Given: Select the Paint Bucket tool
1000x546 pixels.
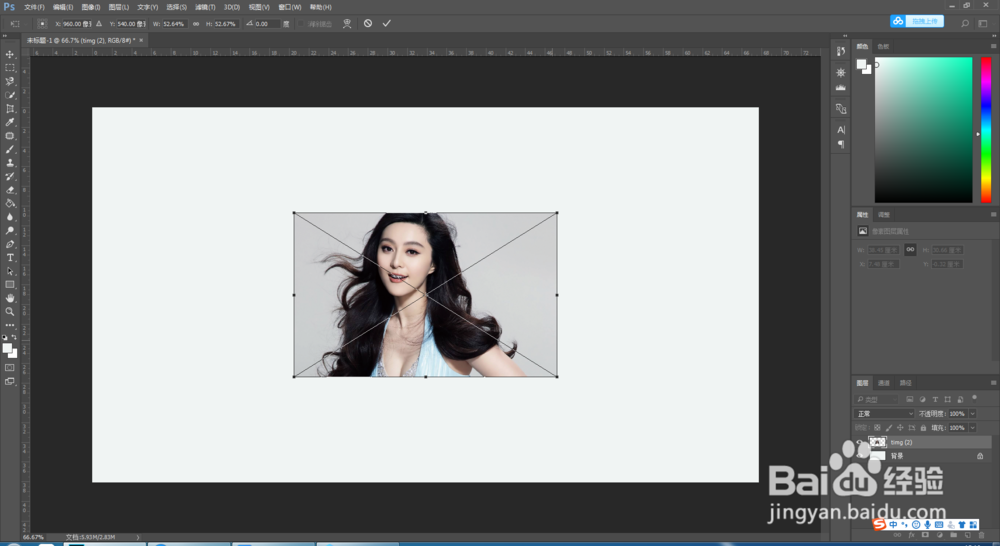Looking at the screenshot, I should pos(10,203).
